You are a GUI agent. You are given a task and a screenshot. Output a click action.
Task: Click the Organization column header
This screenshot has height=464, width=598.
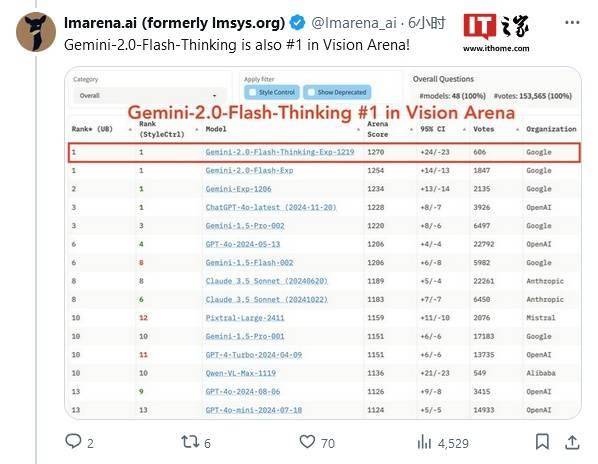click(x=551, y=129)
